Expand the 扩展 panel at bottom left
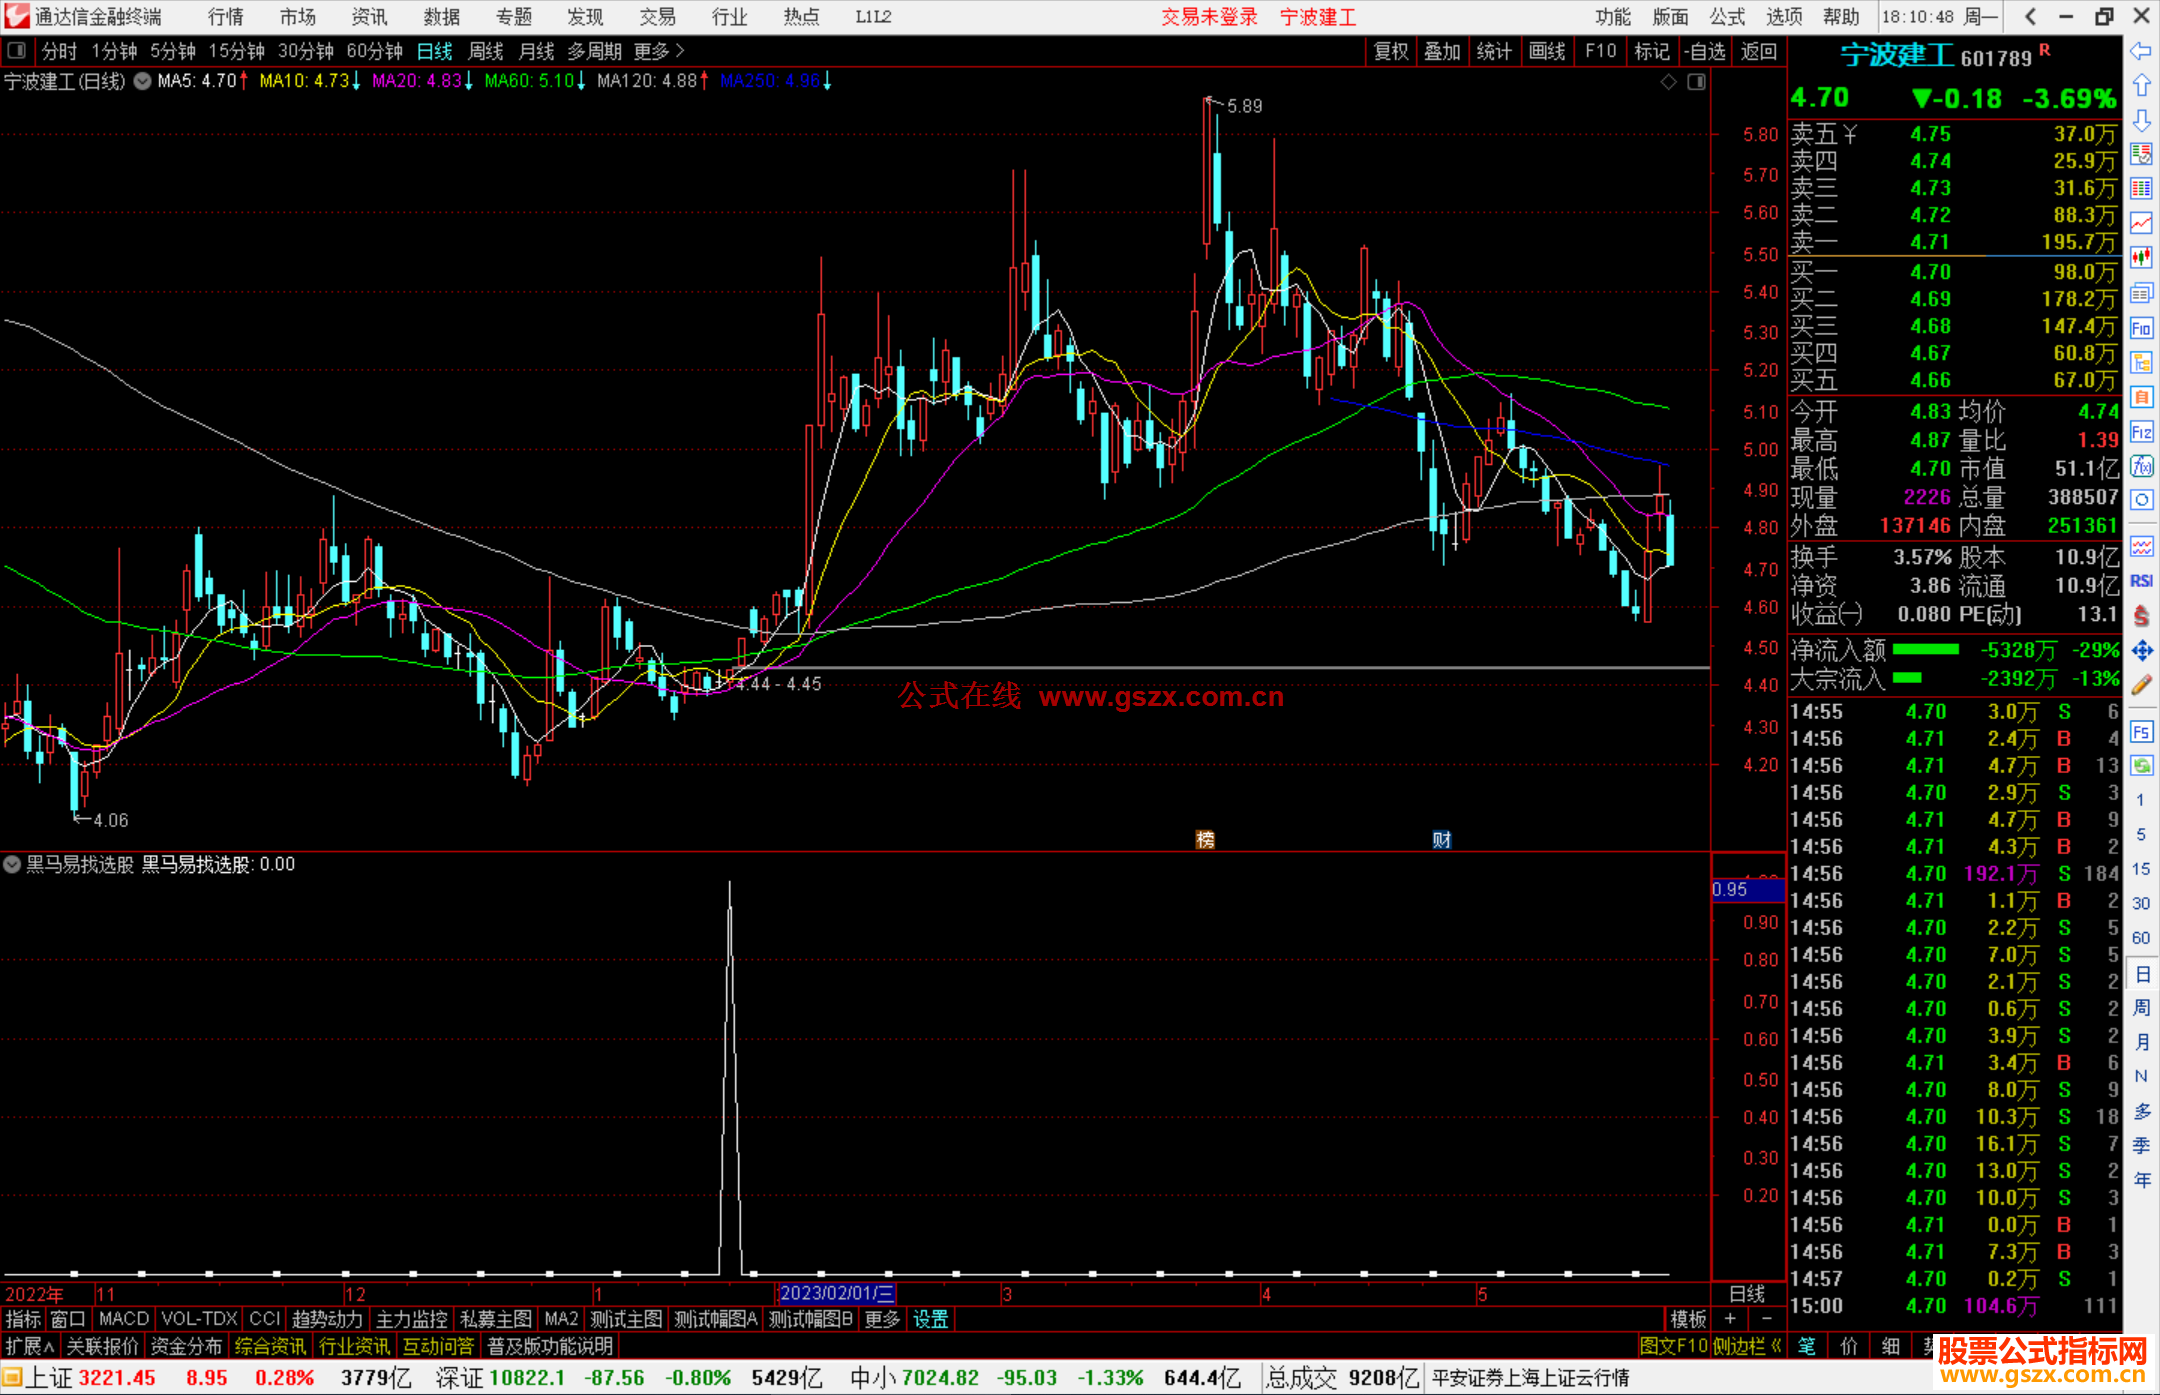Image resolution: width=2160 pixels, height=1395 pixels. (30, 1346)
